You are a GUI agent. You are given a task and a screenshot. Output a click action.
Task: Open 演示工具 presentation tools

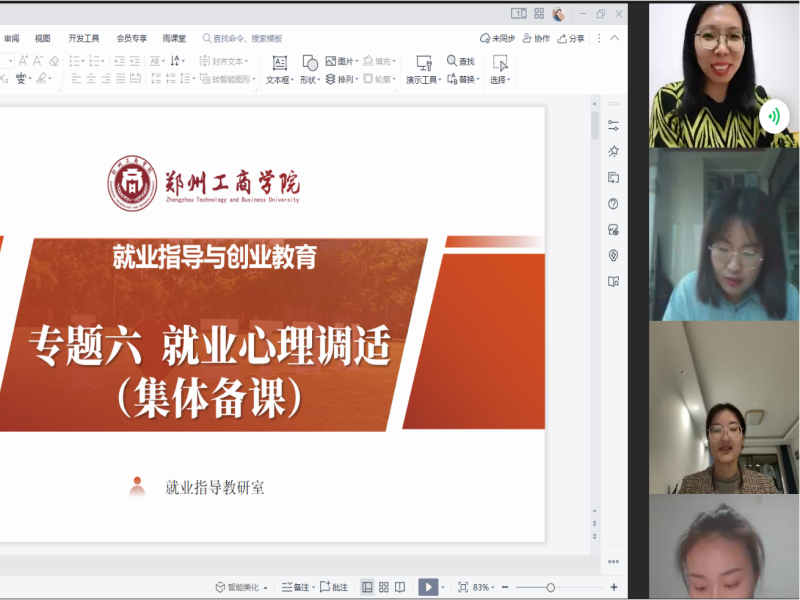coord(423,70)
